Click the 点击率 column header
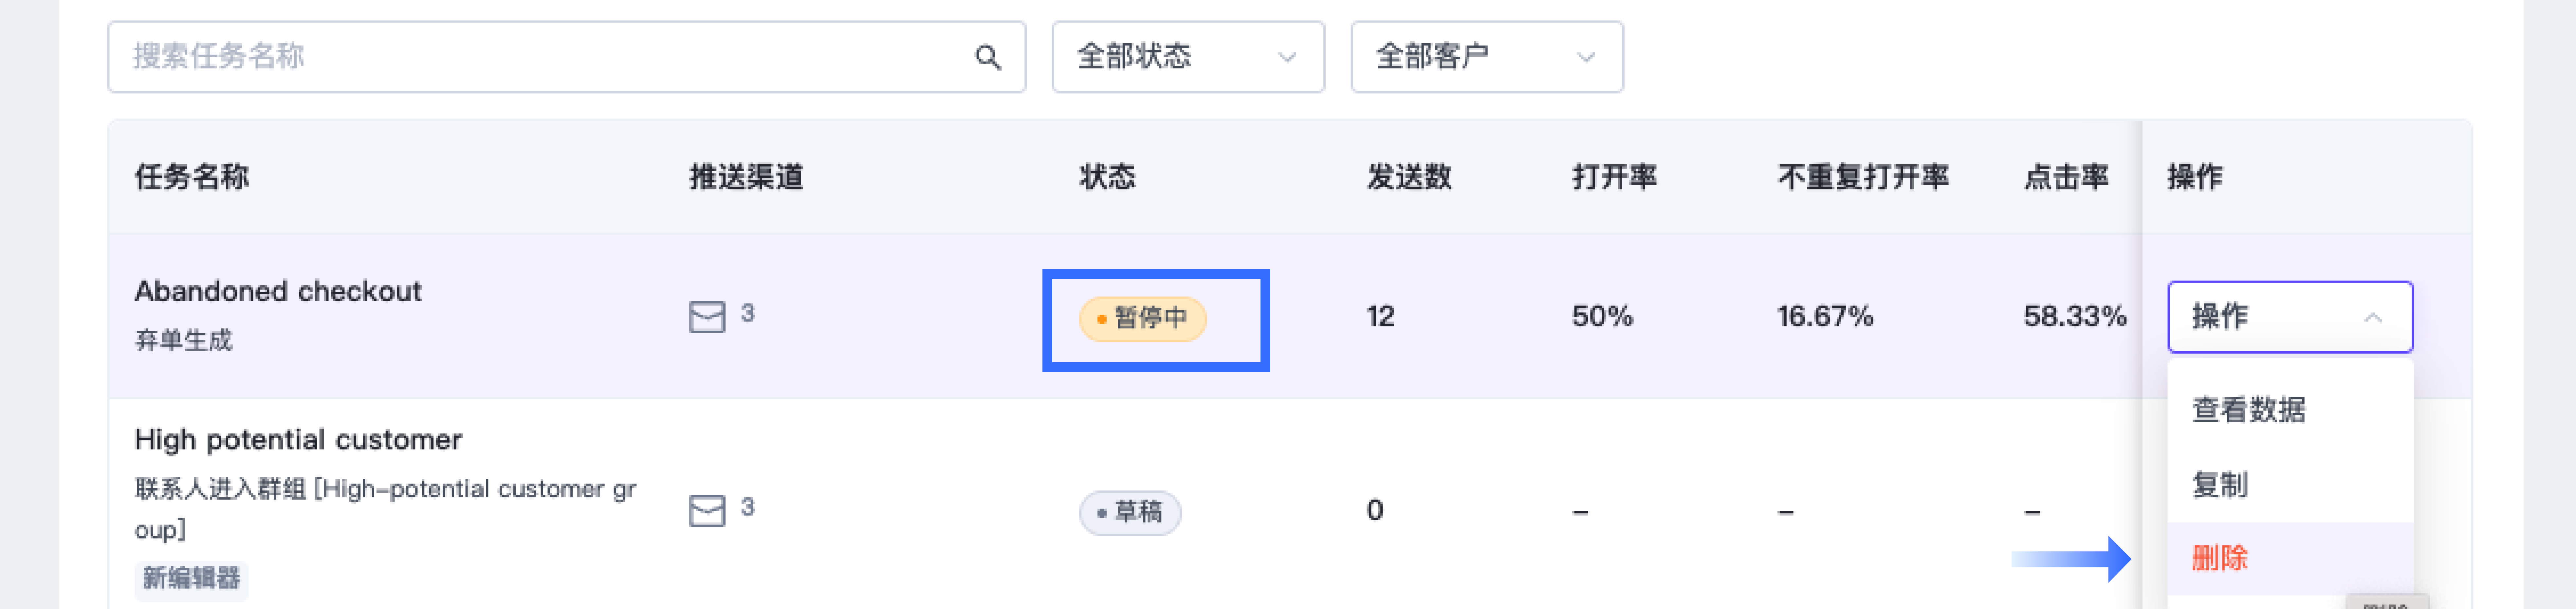 [2066, 177]
